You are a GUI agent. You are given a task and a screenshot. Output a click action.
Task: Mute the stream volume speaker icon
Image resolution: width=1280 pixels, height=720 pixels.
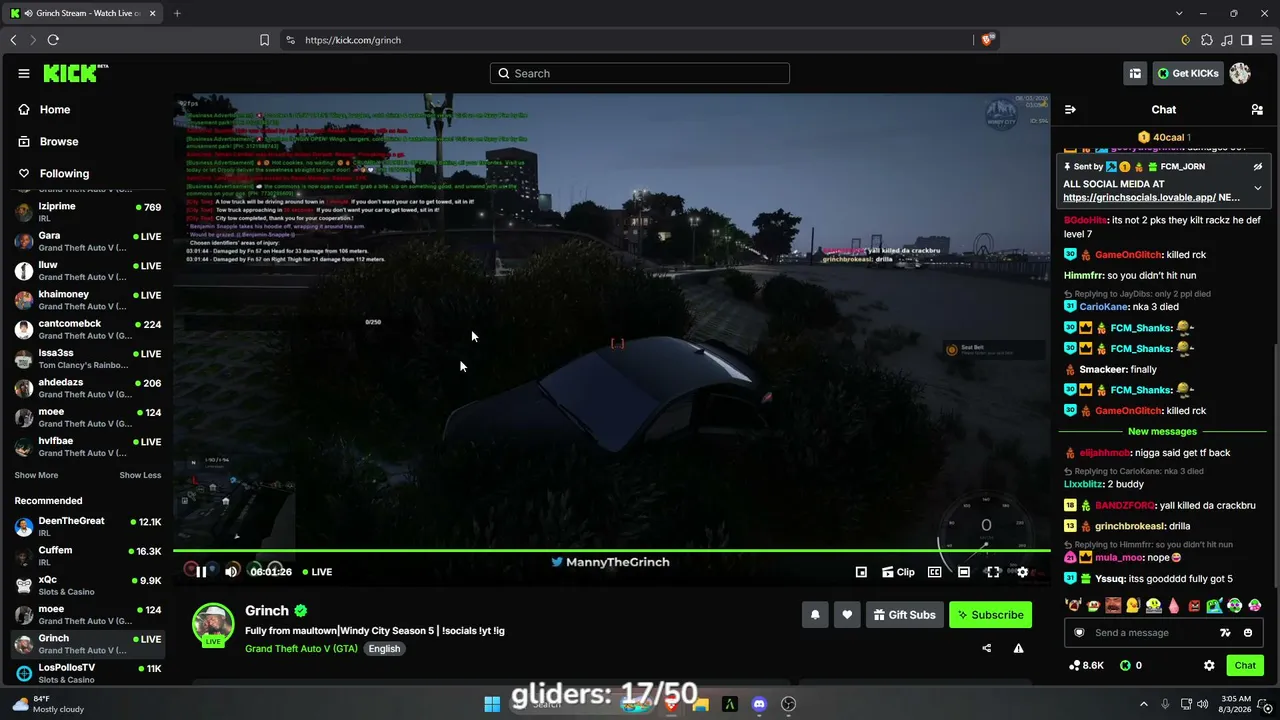pyautogui.click(x=231, y=572)
